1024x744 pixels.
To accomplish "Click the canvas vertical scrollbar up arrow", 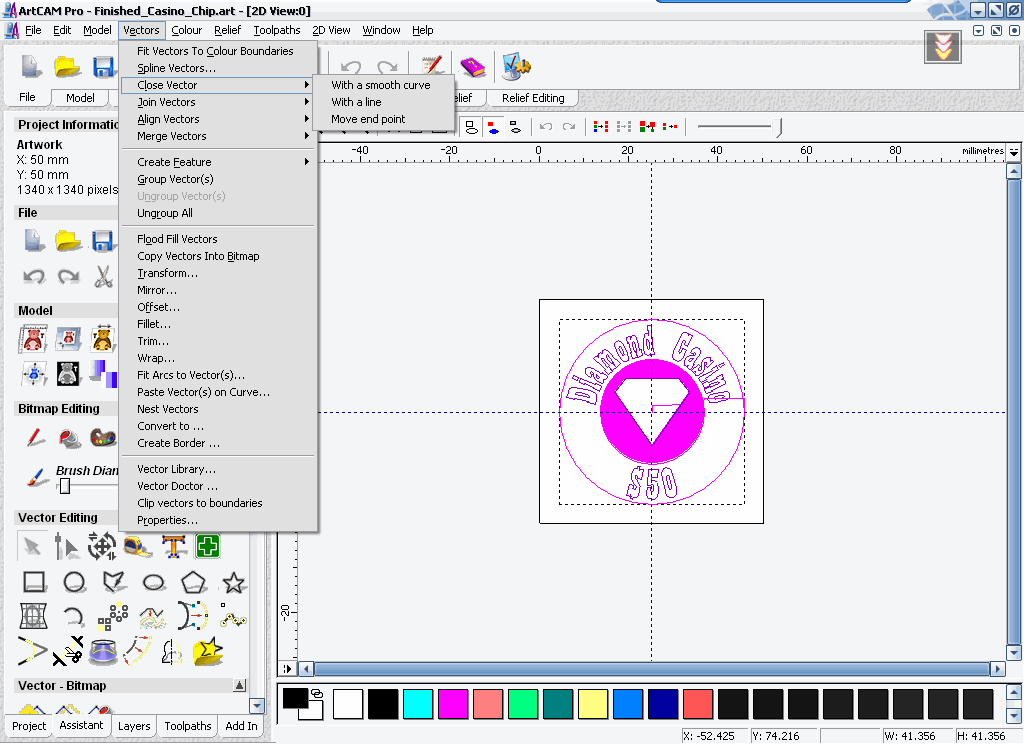I will (x=1014, y=172).
